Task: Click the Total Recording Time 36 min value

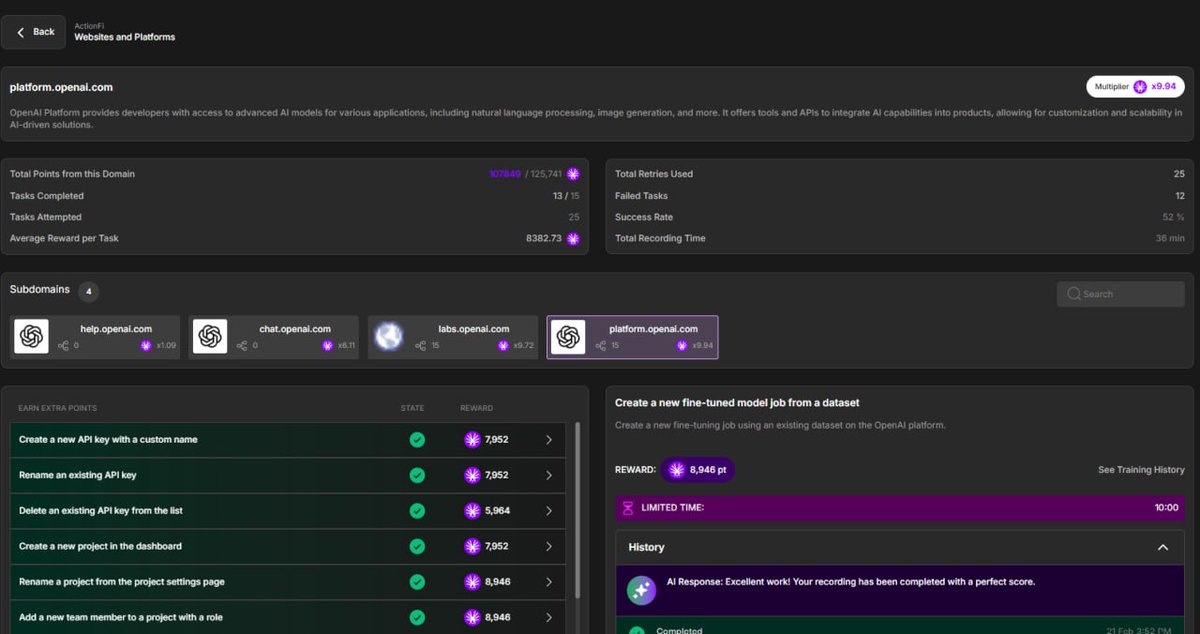Action: click(x=1170, y=239)
